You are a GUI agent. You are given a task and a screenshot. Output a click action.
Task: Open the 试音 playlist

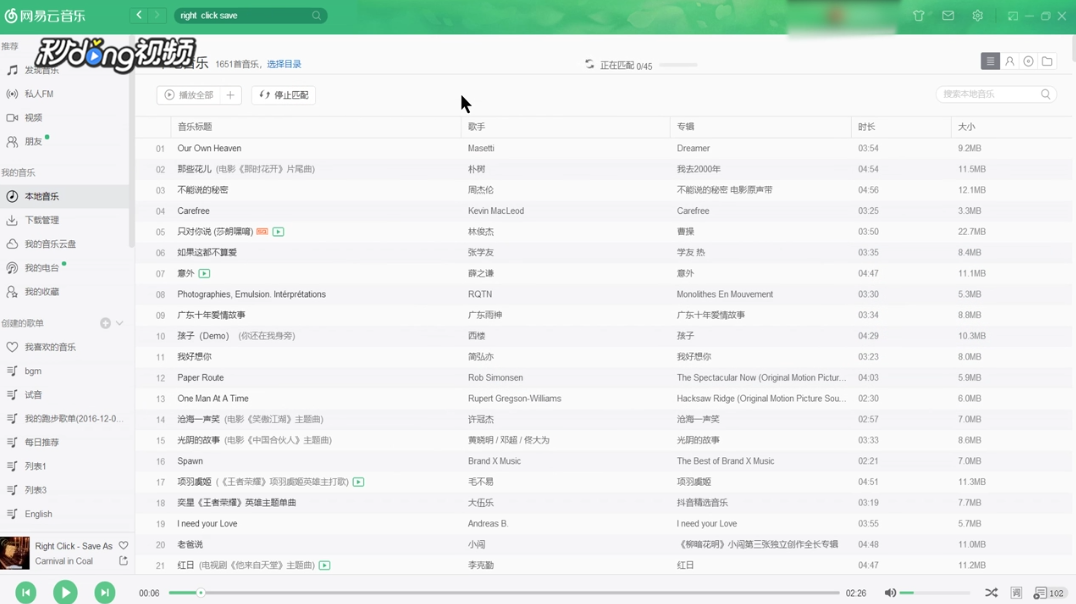65,395
